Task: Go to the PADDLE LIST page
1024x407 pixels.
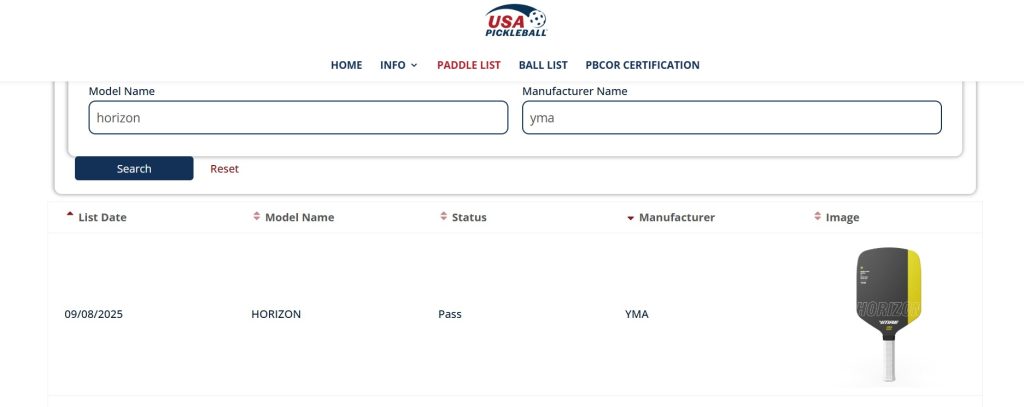Action: point(469,65)
